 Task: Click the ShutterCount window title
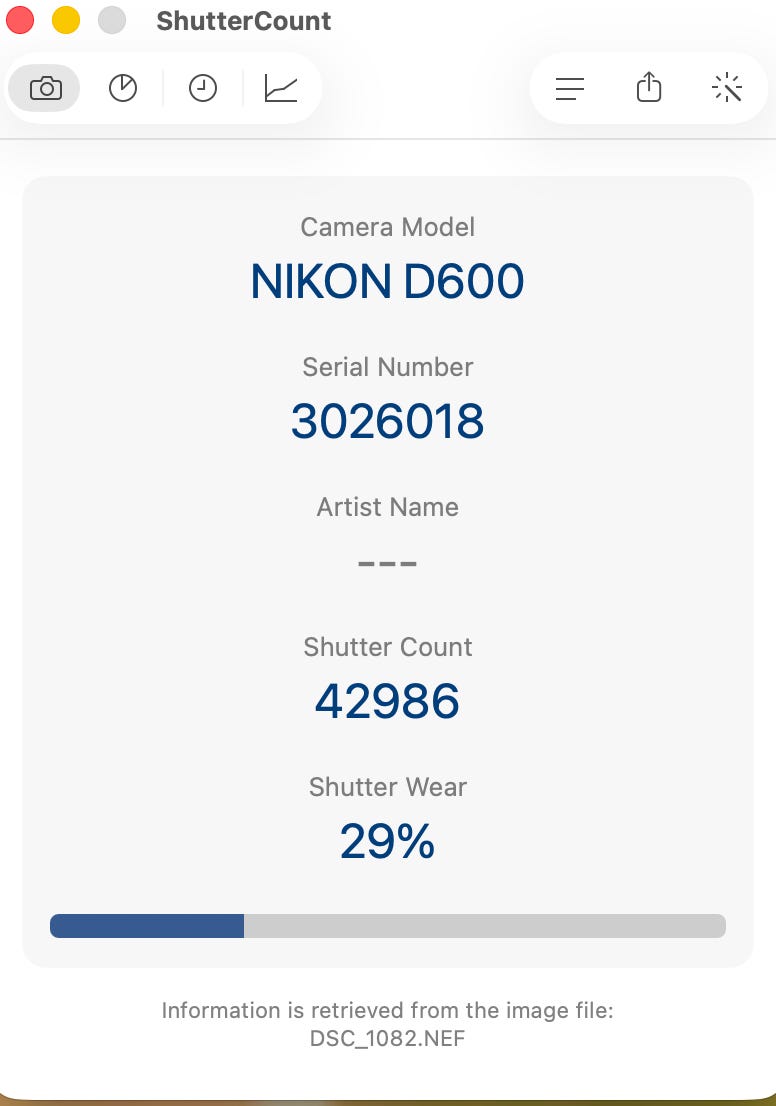[x=243, y=21]
